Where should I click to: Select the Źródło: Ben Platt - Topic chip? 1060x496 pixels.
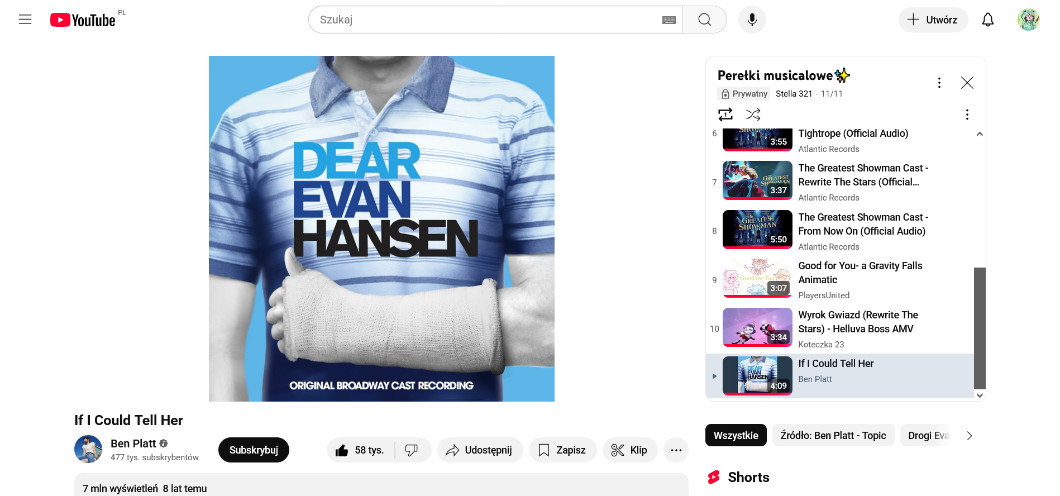pos(833,436)
